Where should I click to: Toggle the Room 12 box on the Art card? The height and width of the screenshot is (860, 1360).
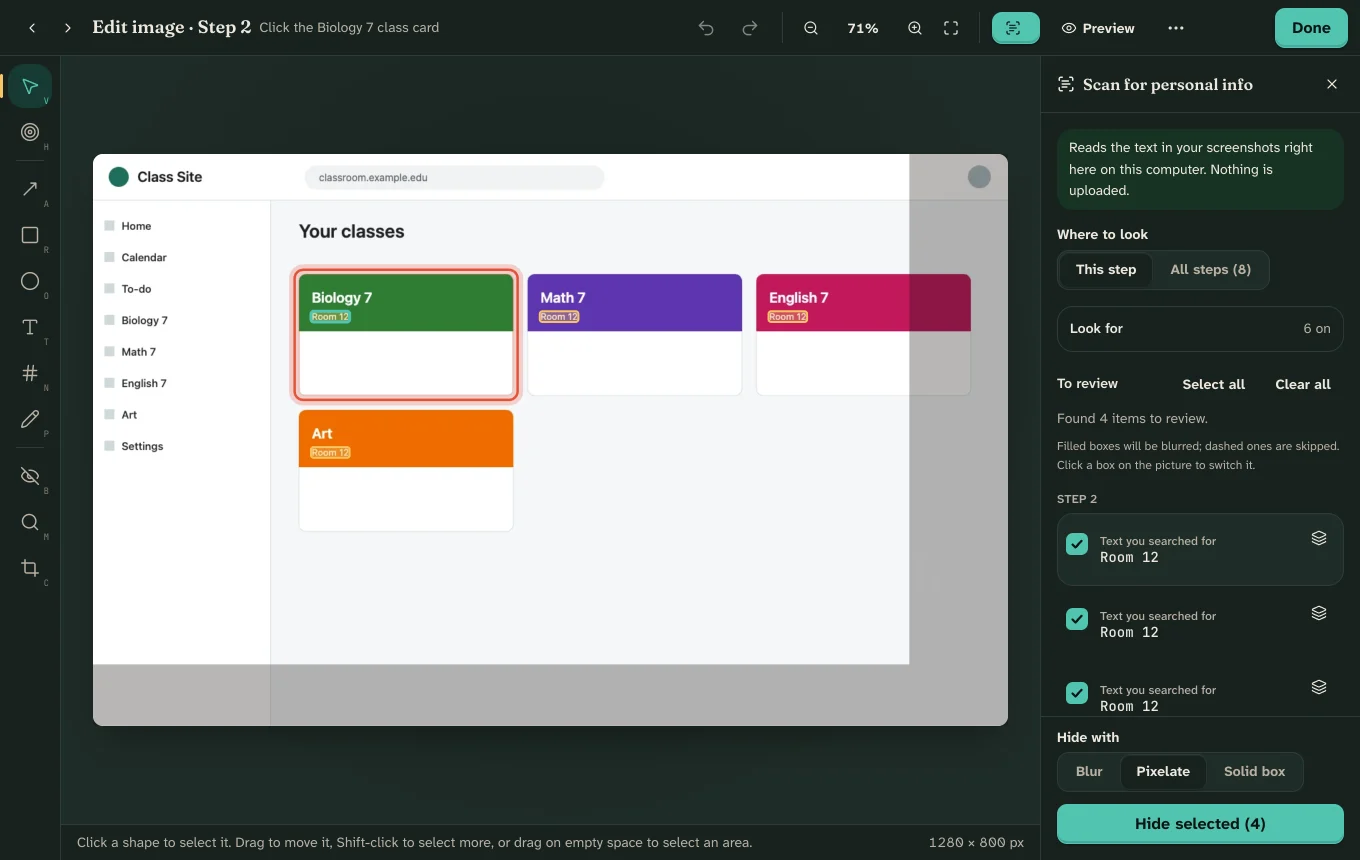[330, 453]
